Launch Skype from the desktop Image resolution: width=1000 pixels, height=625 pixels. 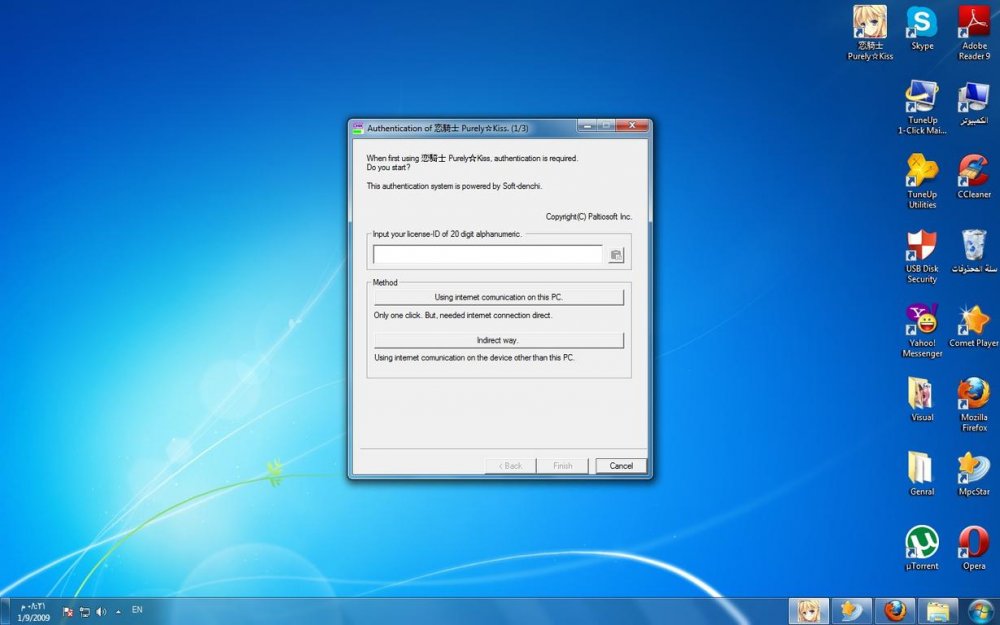coord(922,23)
